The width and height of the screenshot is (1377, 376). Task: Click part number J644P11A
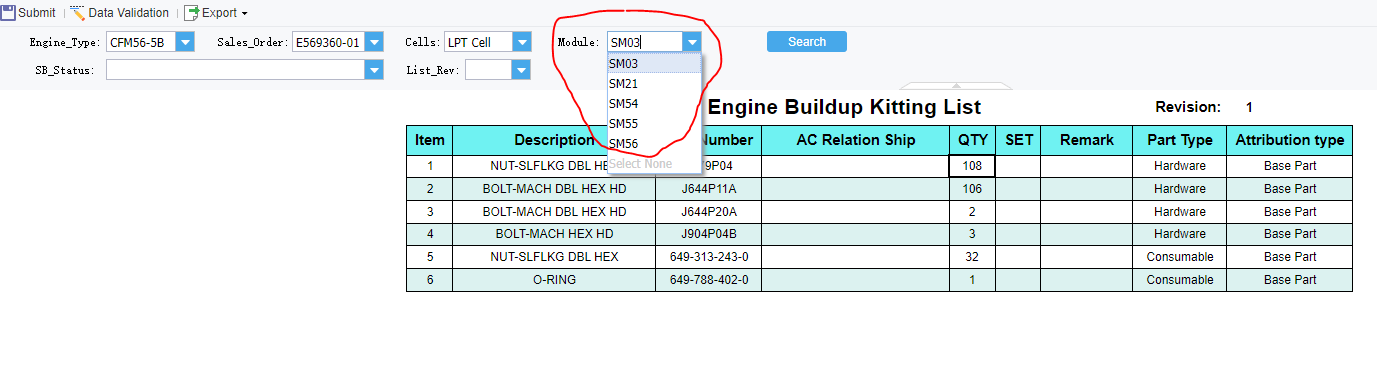point(709,189)
